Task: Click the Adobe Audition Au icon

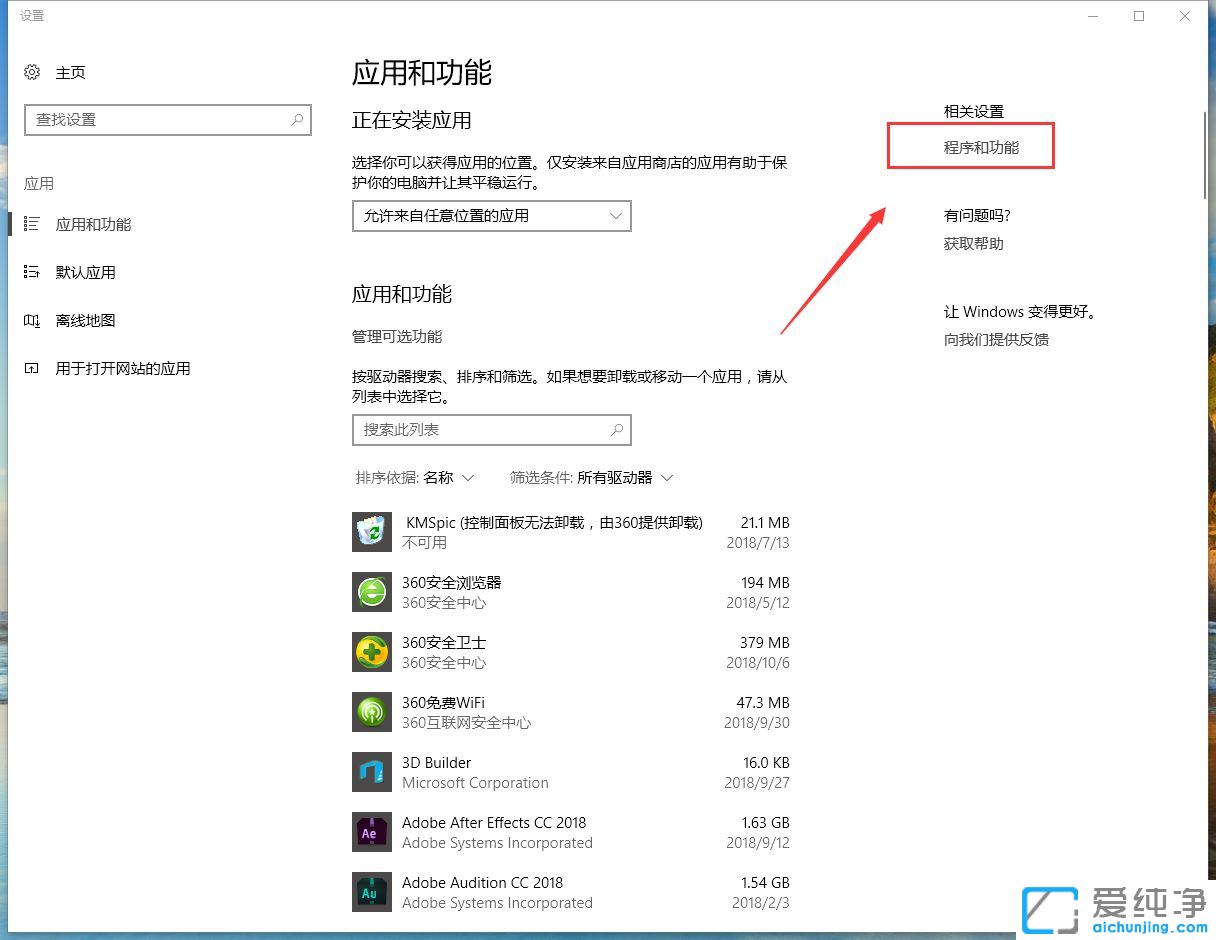Action: [x=371, y=892]
